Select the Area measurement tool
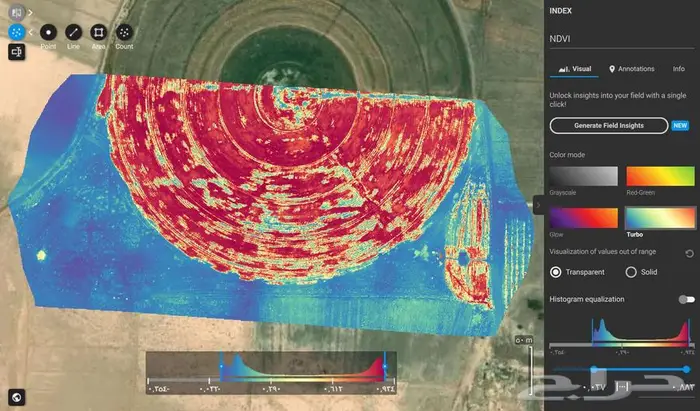Viewport: 700px width, 411px height. click(98, 32)
